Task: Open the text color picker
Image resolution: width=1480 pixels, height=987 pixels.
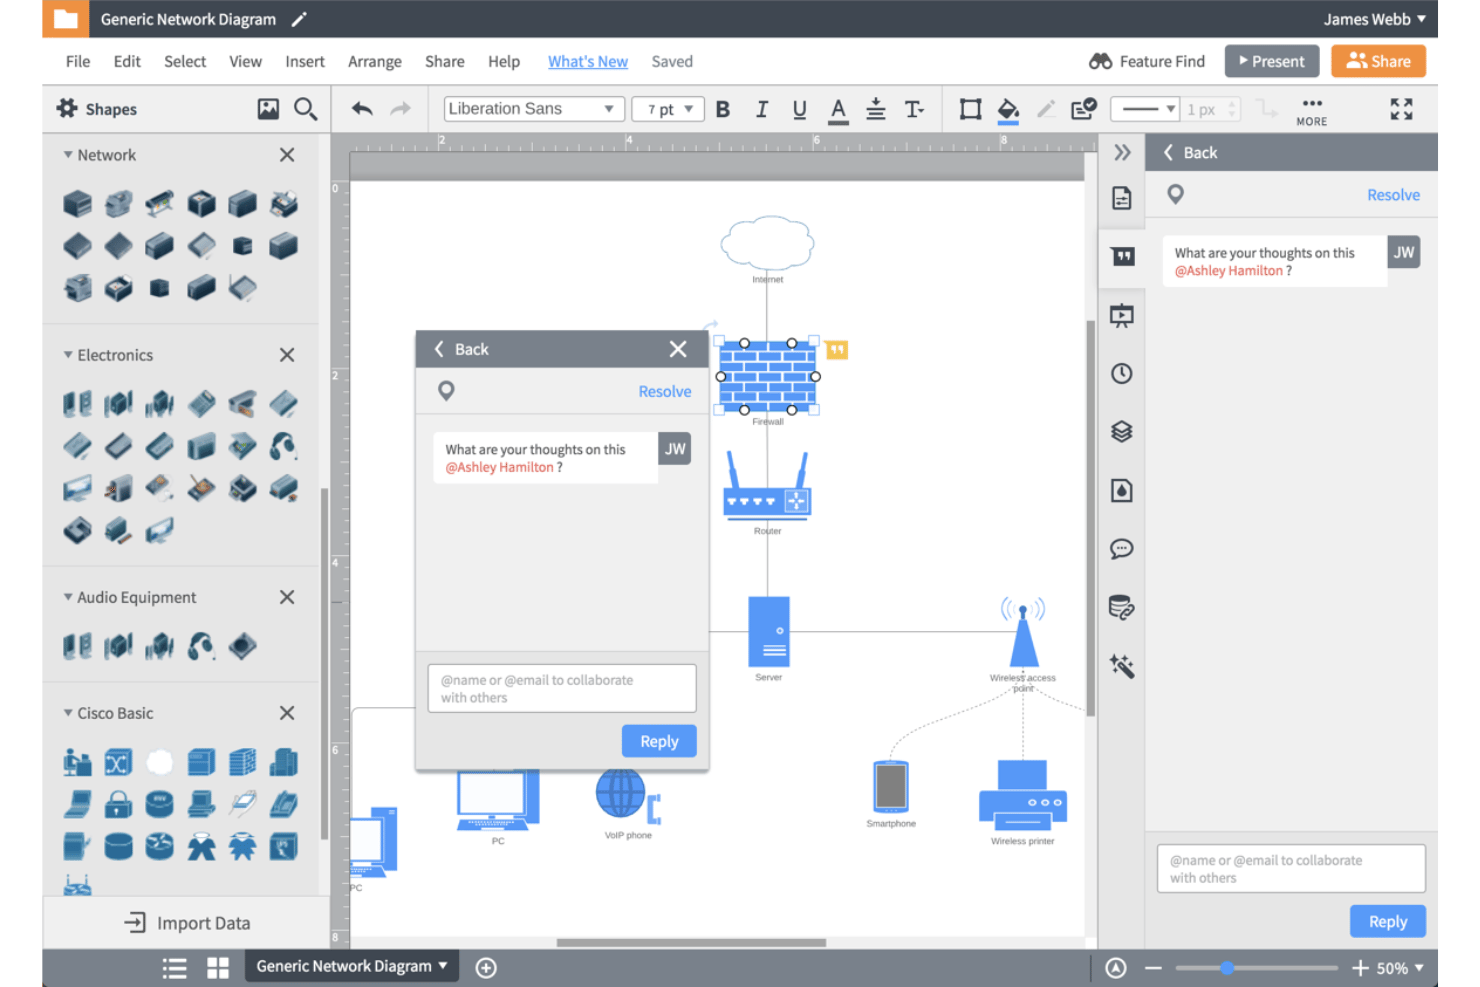Action: point(838,110)
